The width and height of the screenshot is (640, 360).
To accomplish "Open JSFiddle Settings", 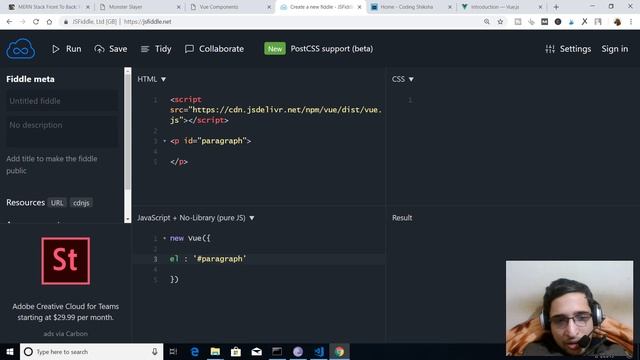I will click(x=568, y=49).
